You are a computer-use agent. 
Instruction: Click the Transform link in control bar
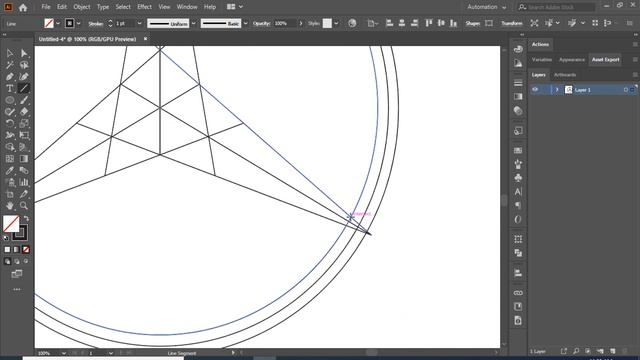point(511,24)
